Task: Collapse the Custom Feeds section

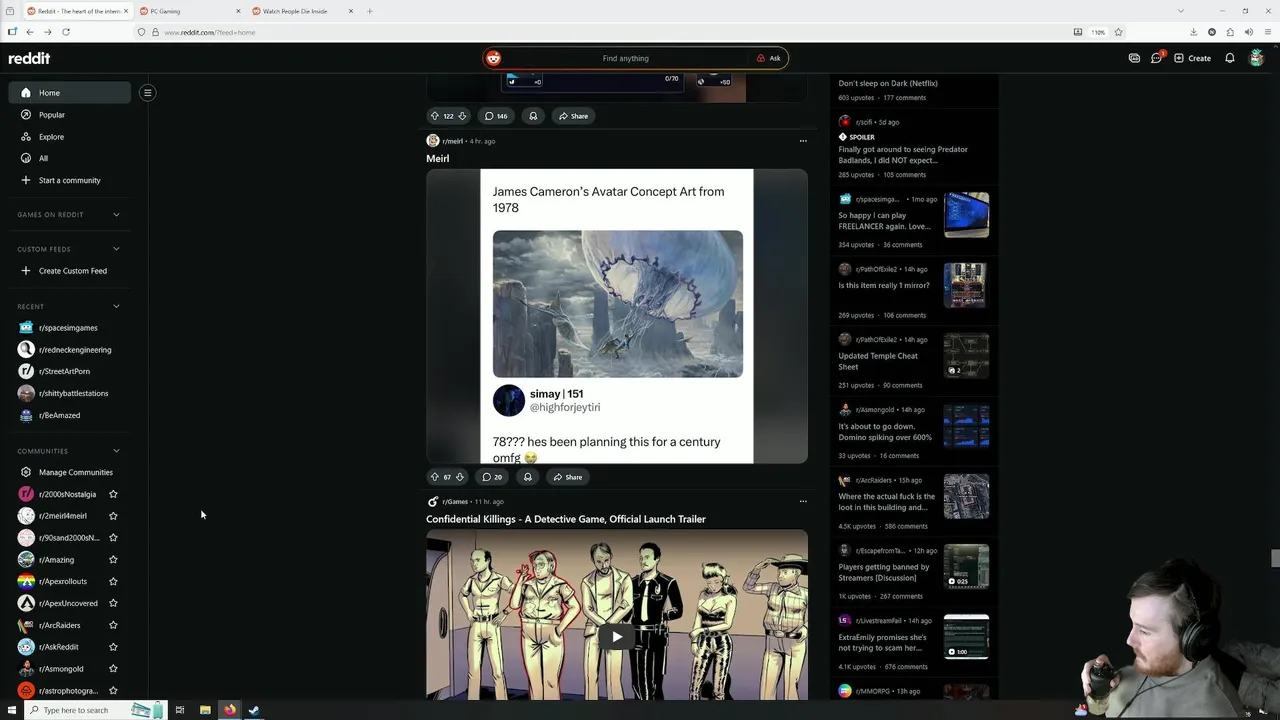Action: tap(116, 249)
